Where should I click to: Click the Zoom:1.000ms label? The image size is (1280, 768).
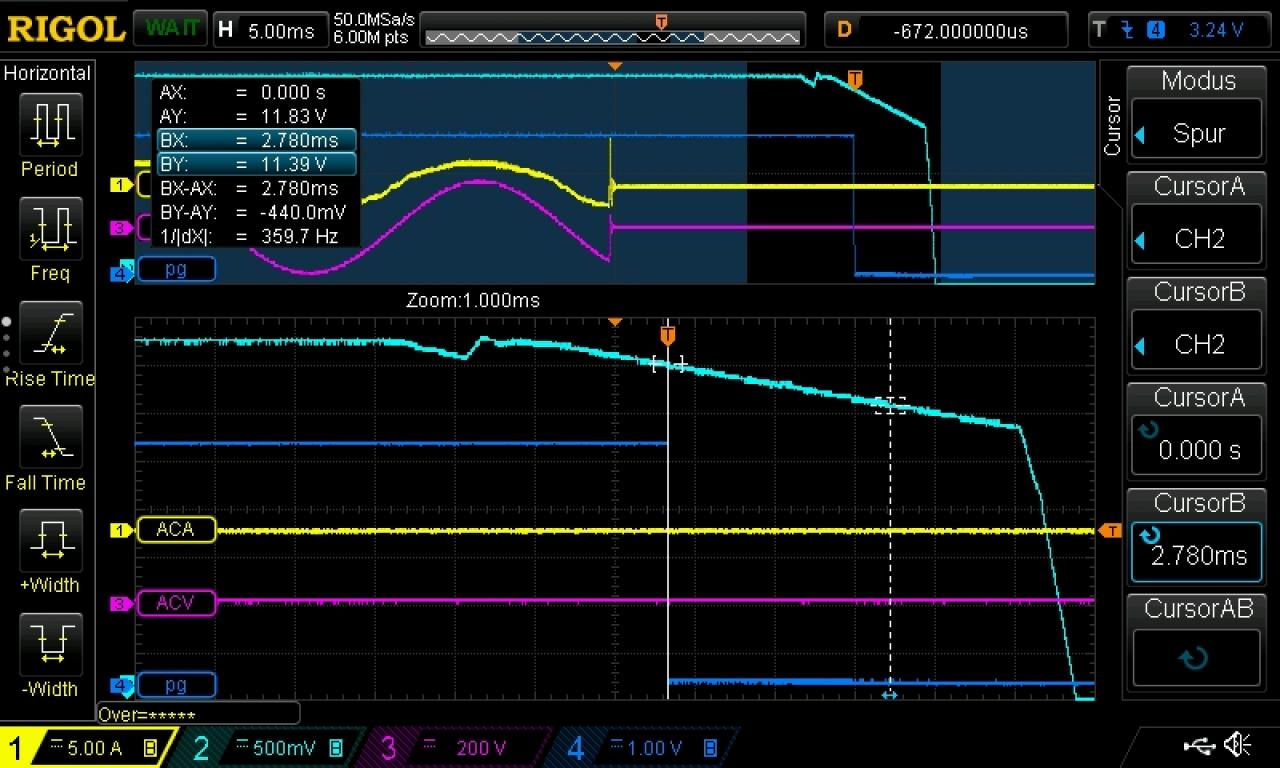point(473,300)
